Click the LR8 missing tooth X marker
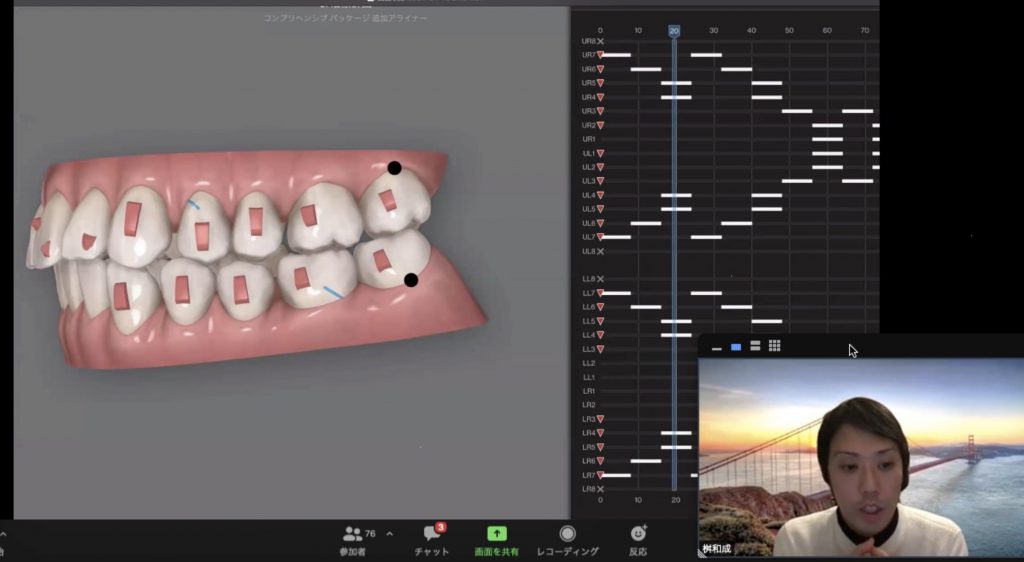The height and width of the screenshot is (562, 1024). pos(600,489)
